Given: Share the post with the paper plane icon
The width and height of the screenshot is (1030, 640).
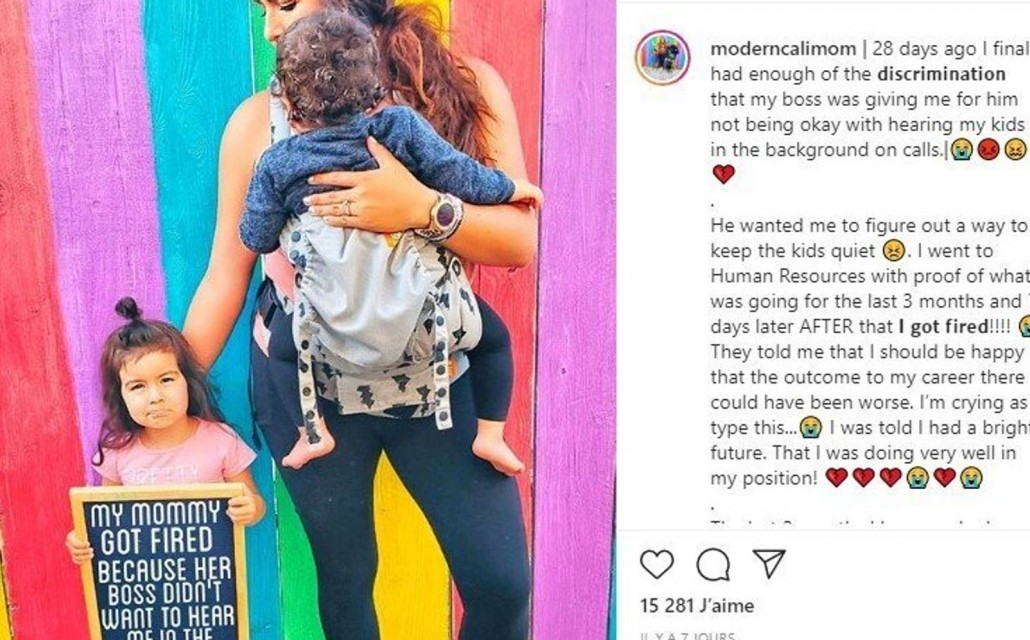Looking at the screenshot, I should pyautogui.click(x=769, y=563).
